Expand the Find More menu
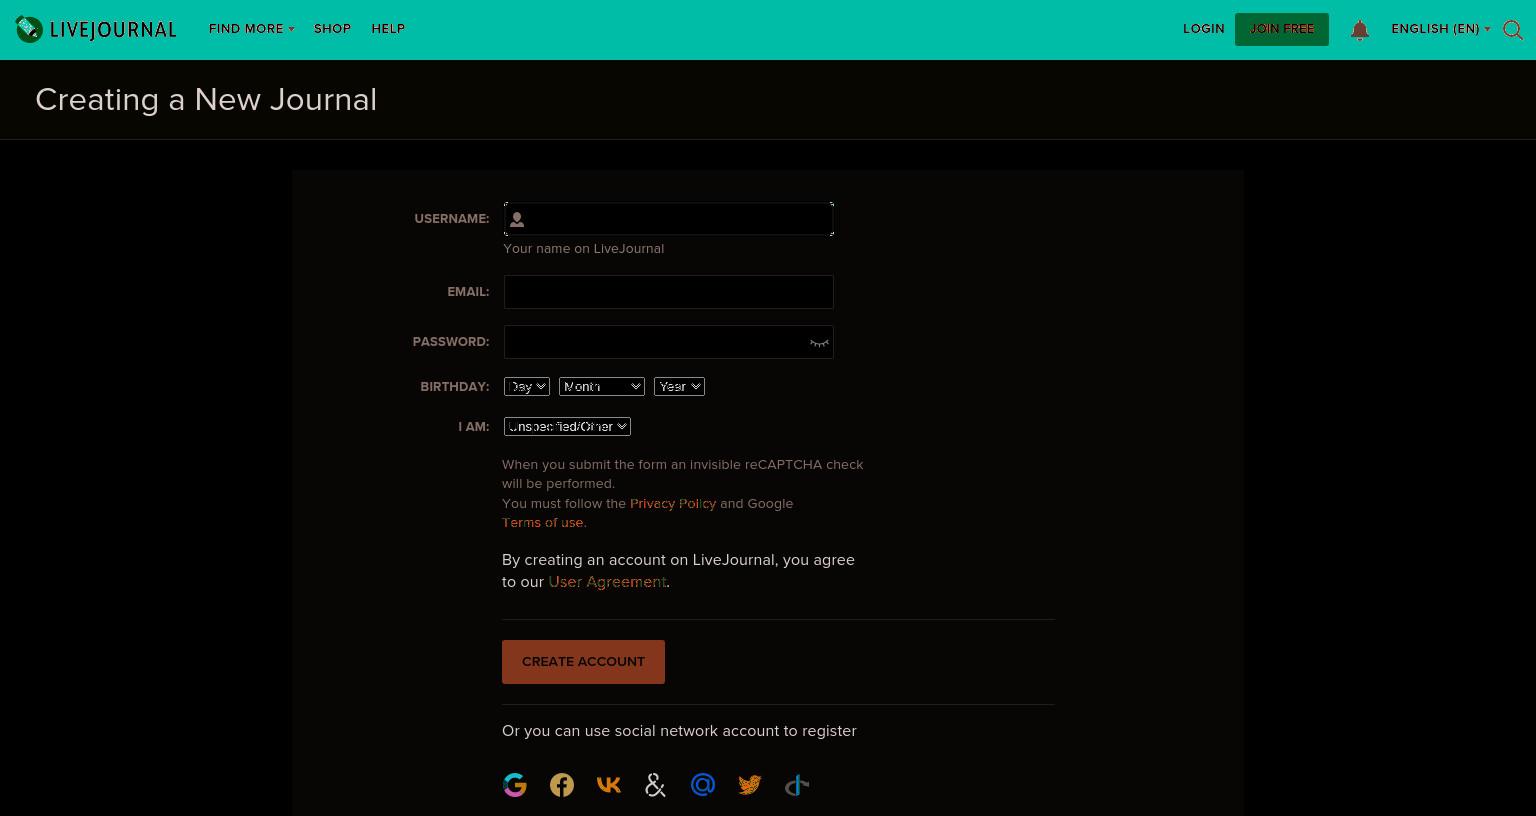 coord(251,29)
